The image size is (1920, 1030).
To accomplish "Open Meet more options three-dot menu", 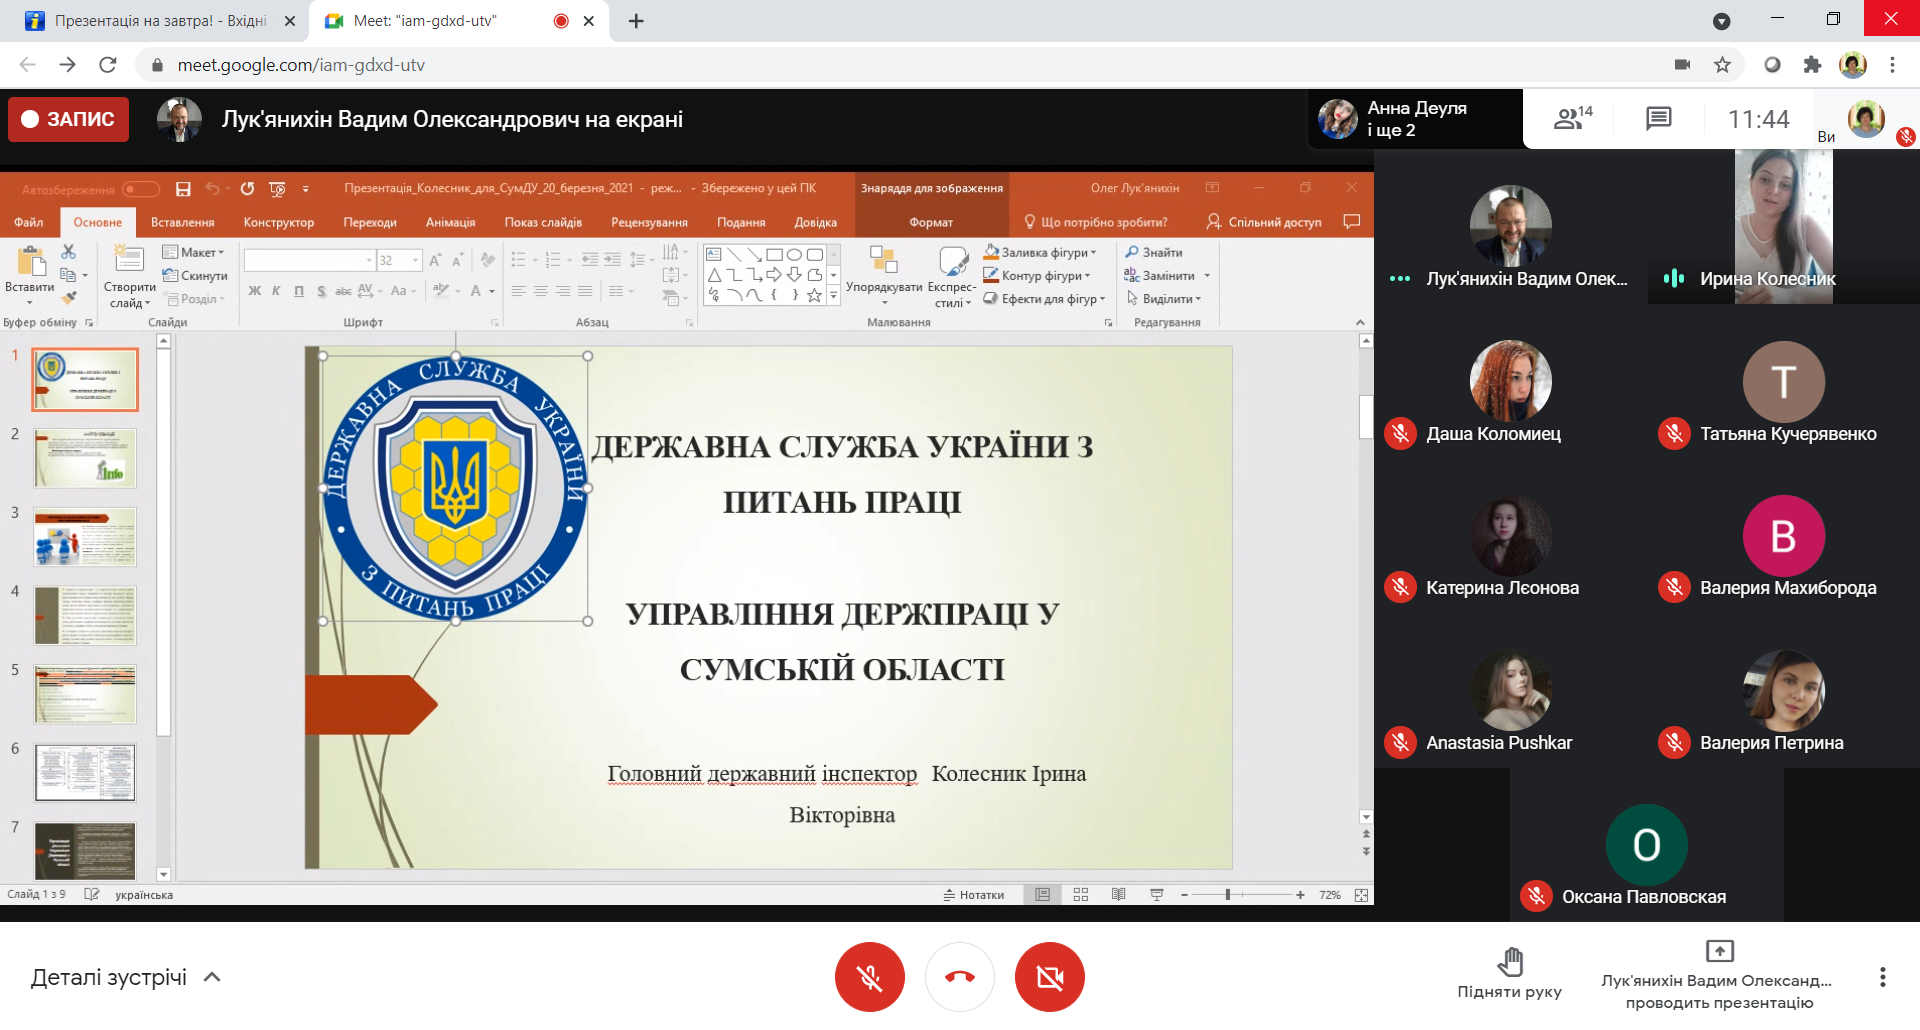I will pyautogui.click(x=1882, y=977).
